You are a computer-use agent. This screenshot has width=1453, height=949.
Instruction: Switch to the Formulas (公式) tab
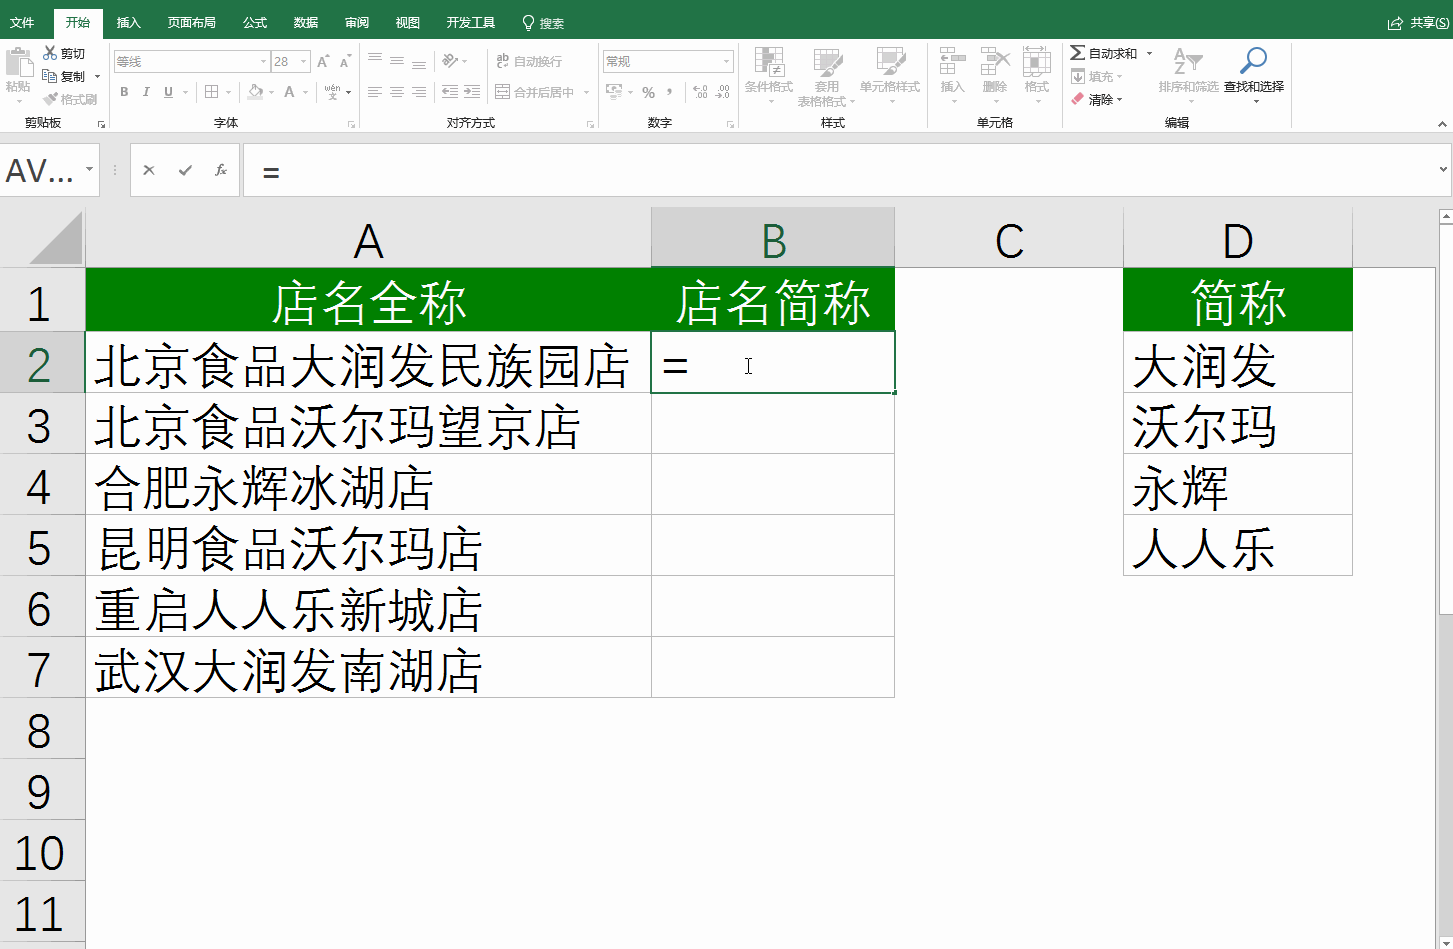[255, 22]
